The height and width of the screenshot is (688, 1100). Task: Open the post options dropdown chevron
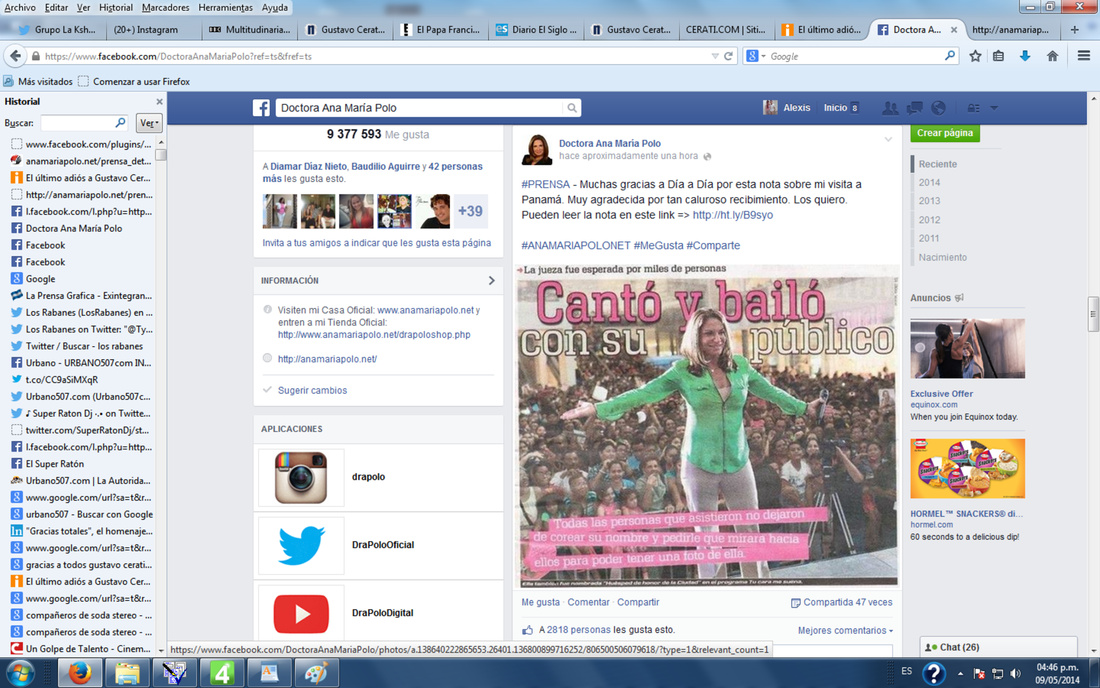888,140
